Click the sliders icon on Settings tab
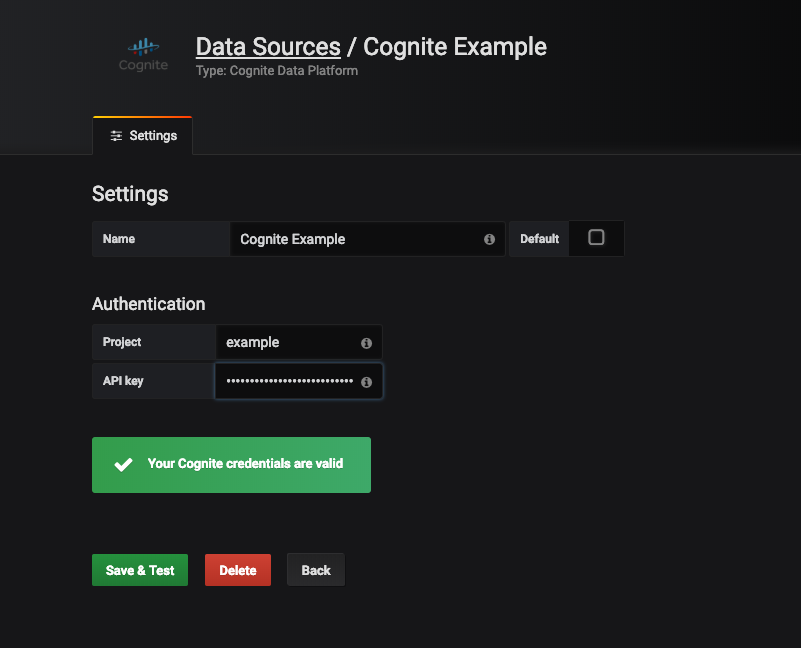The image size is (801, 648). click(116, 135)
